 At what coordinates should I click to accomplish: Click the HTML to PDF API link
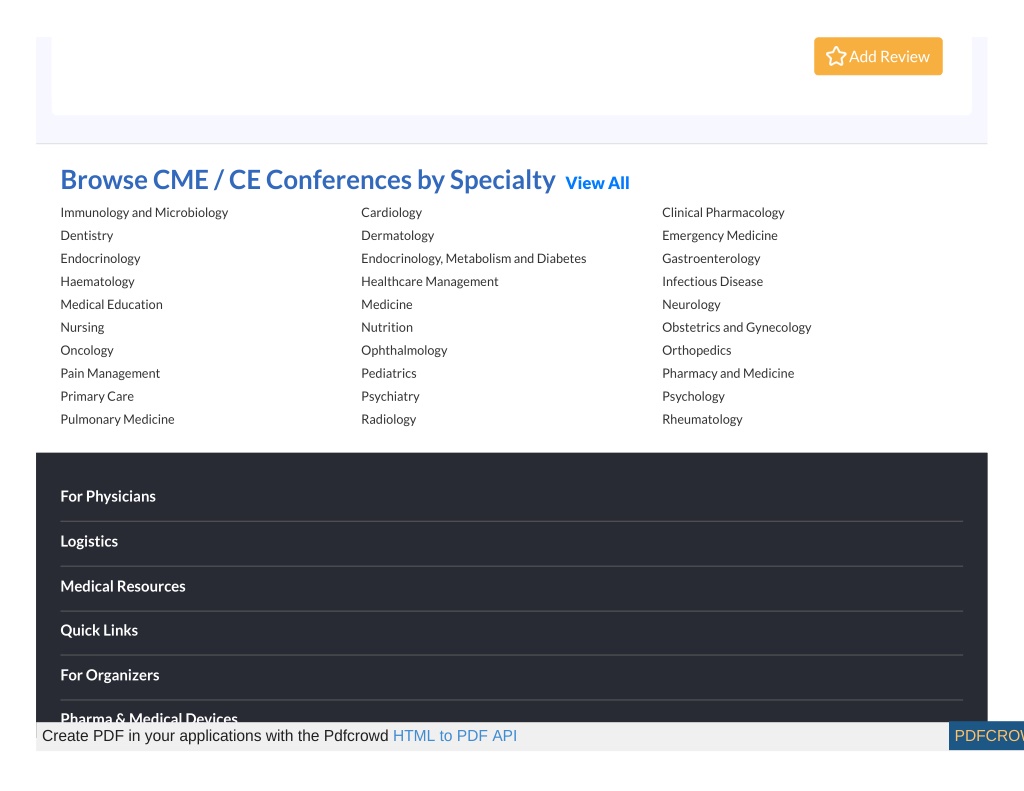coord(455,736)
